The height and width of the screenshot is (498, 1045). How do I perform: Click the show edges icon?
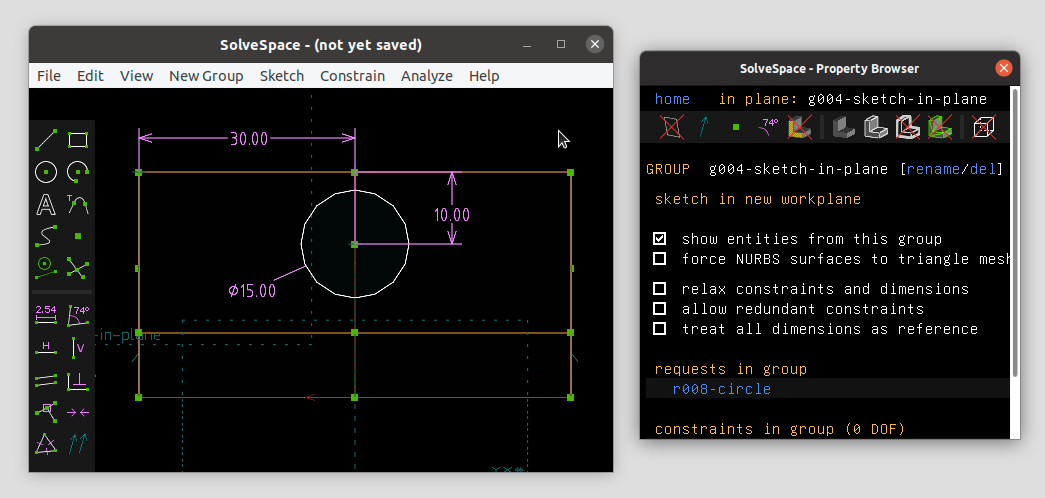tap(876, 127)
